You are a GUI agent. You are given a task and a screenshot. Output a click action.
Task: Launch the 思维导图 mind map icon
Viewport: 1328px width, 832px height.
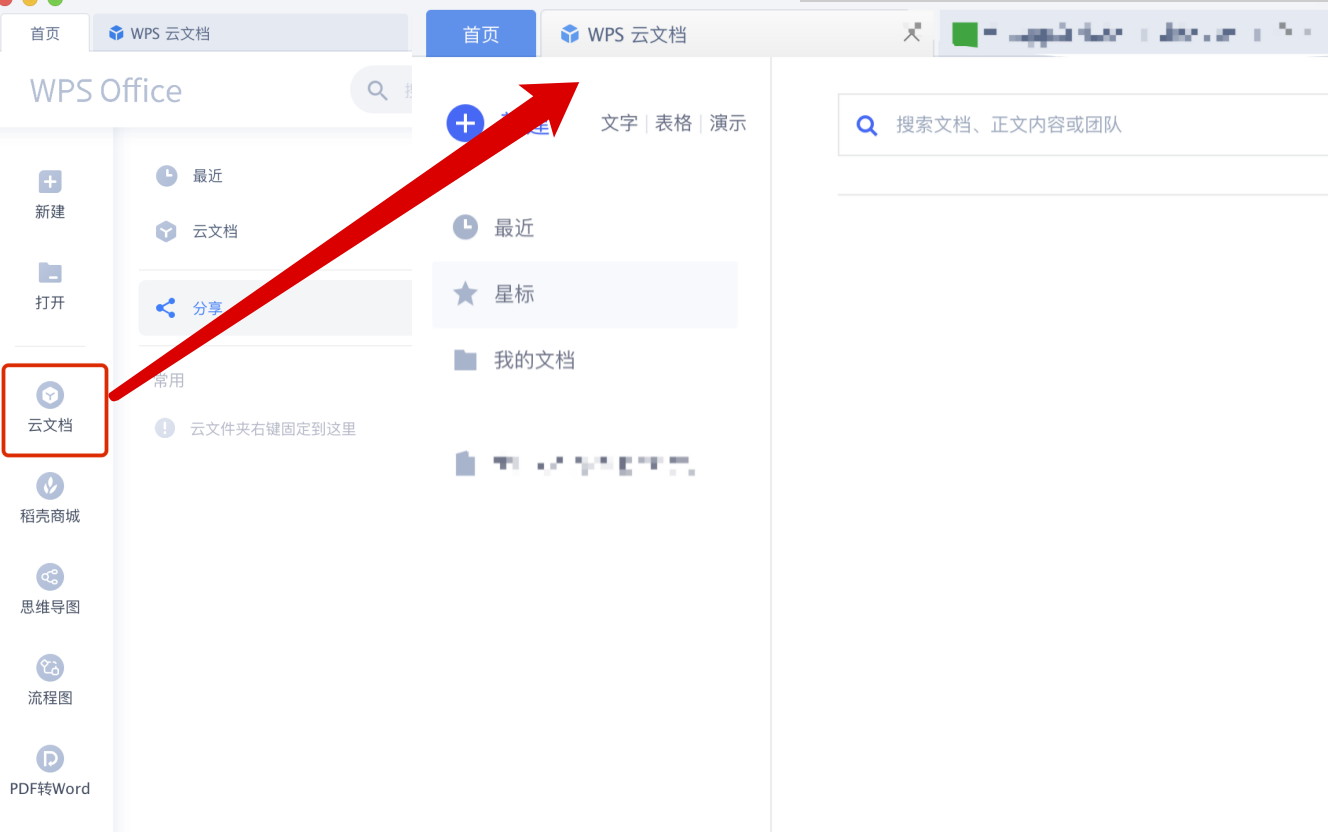click(50, 577)
